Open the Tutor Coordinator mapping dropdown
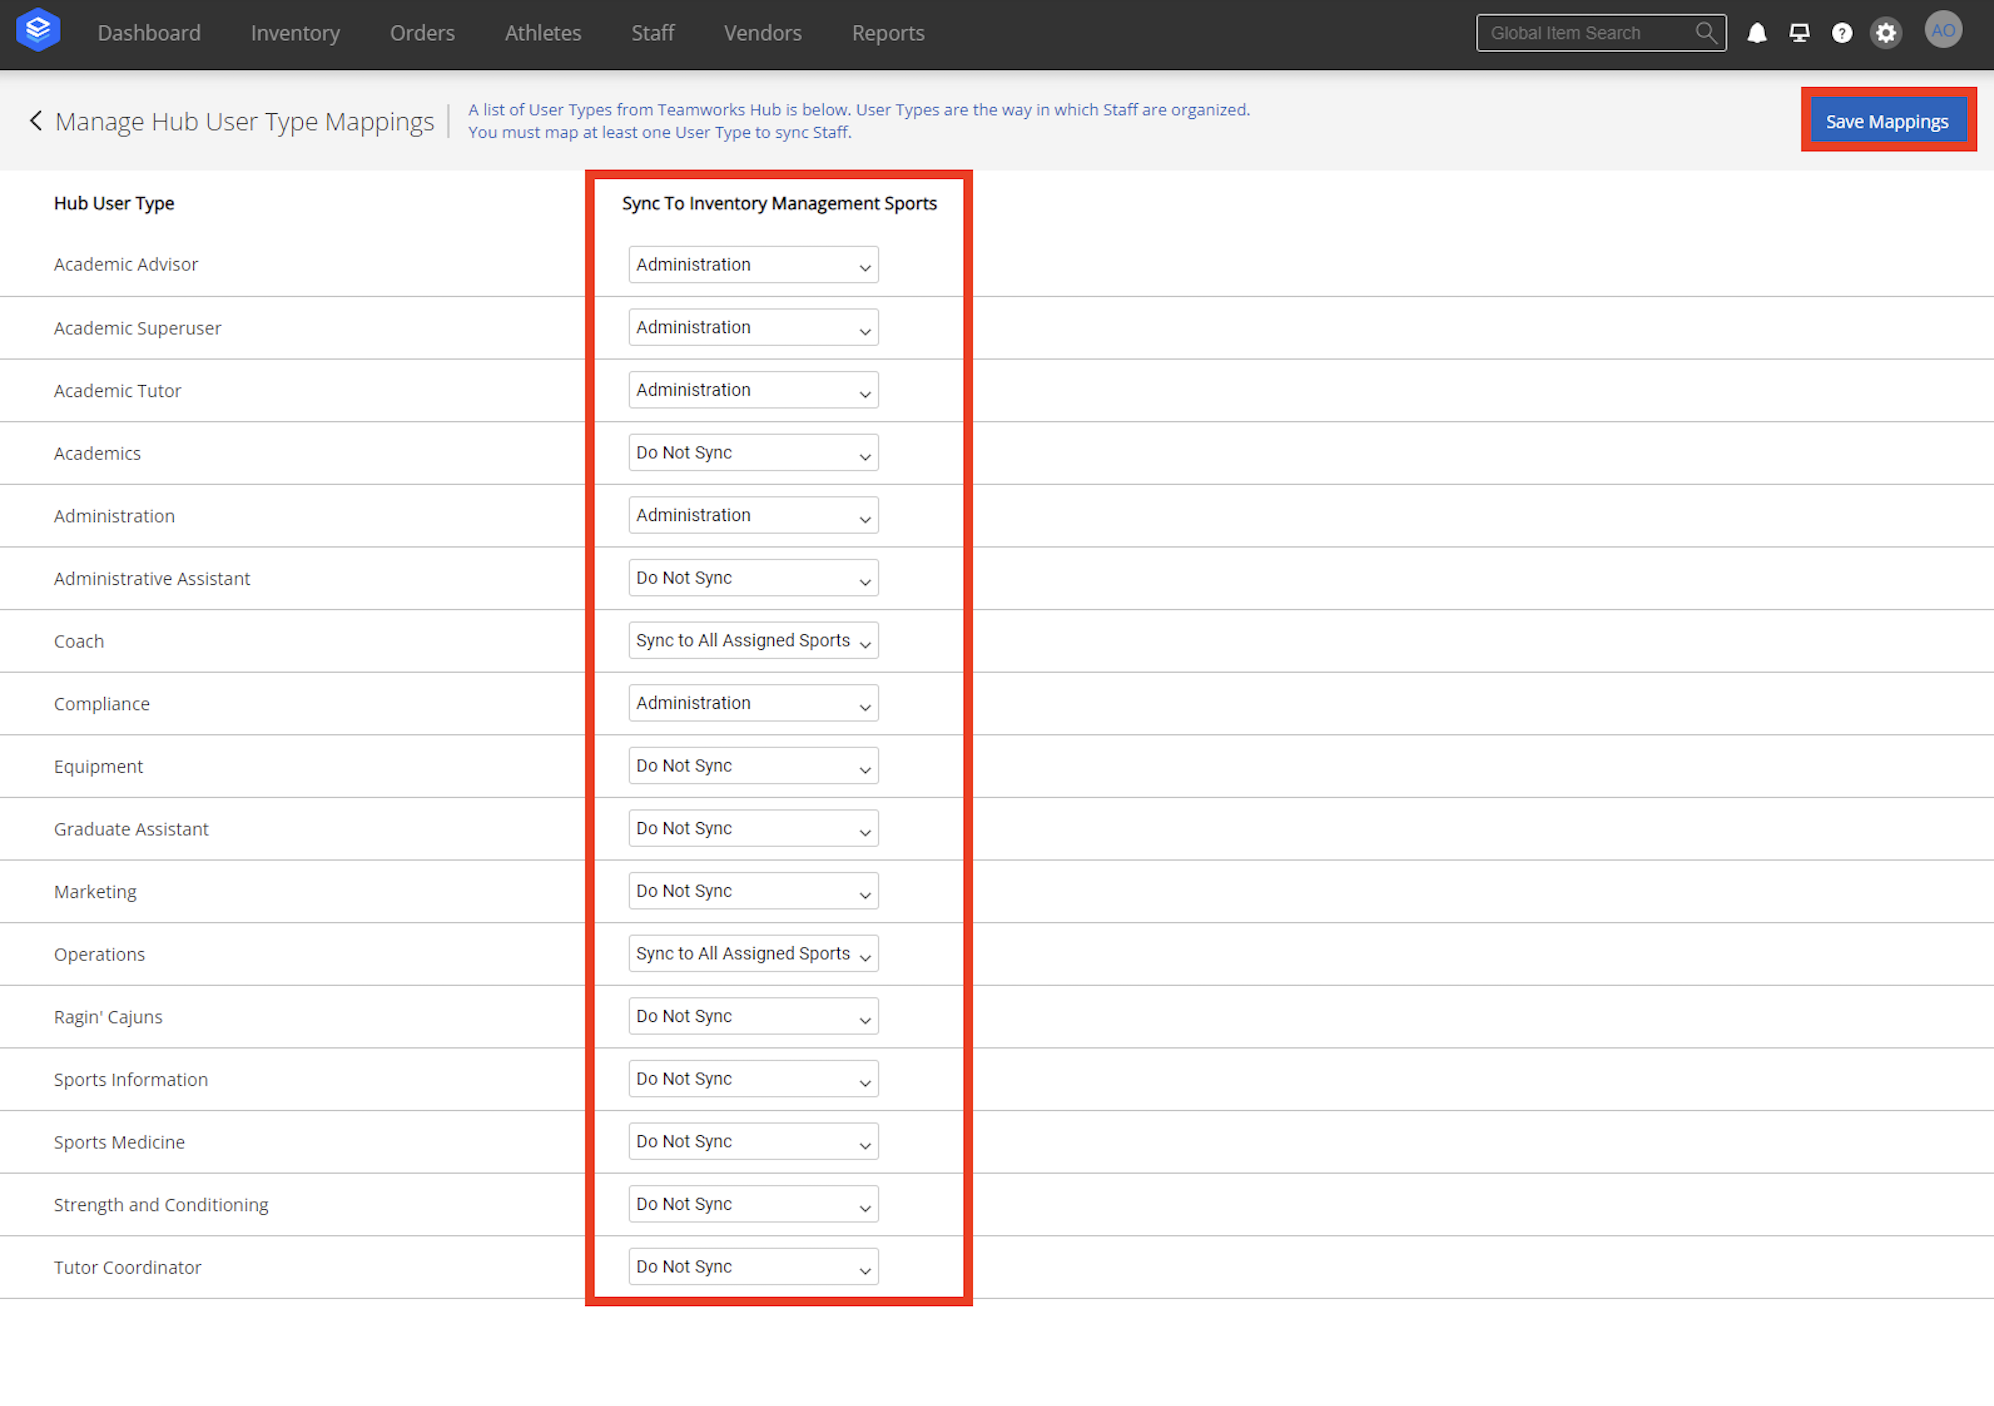 (752, 1266)
